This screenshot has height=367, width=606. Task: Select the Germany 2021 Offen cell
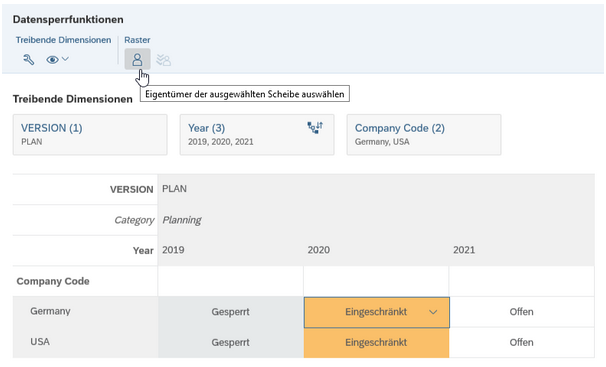click(522, 312)
